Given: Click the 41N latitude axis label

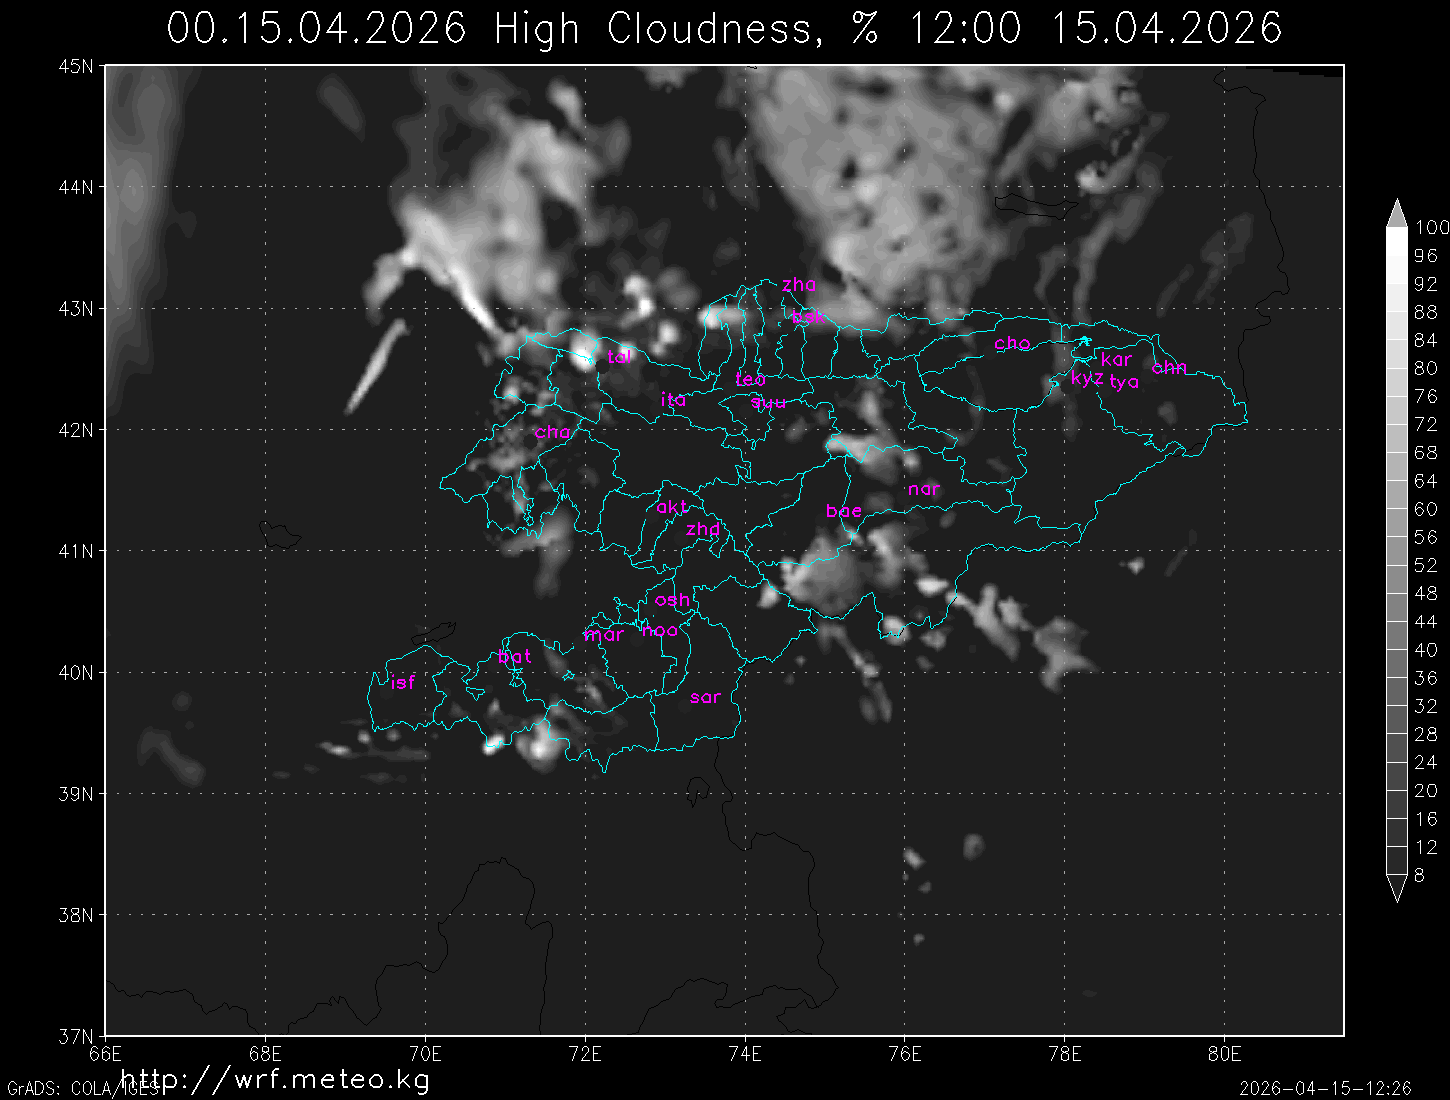Looking at the screenshot, I should coord(80,551).
